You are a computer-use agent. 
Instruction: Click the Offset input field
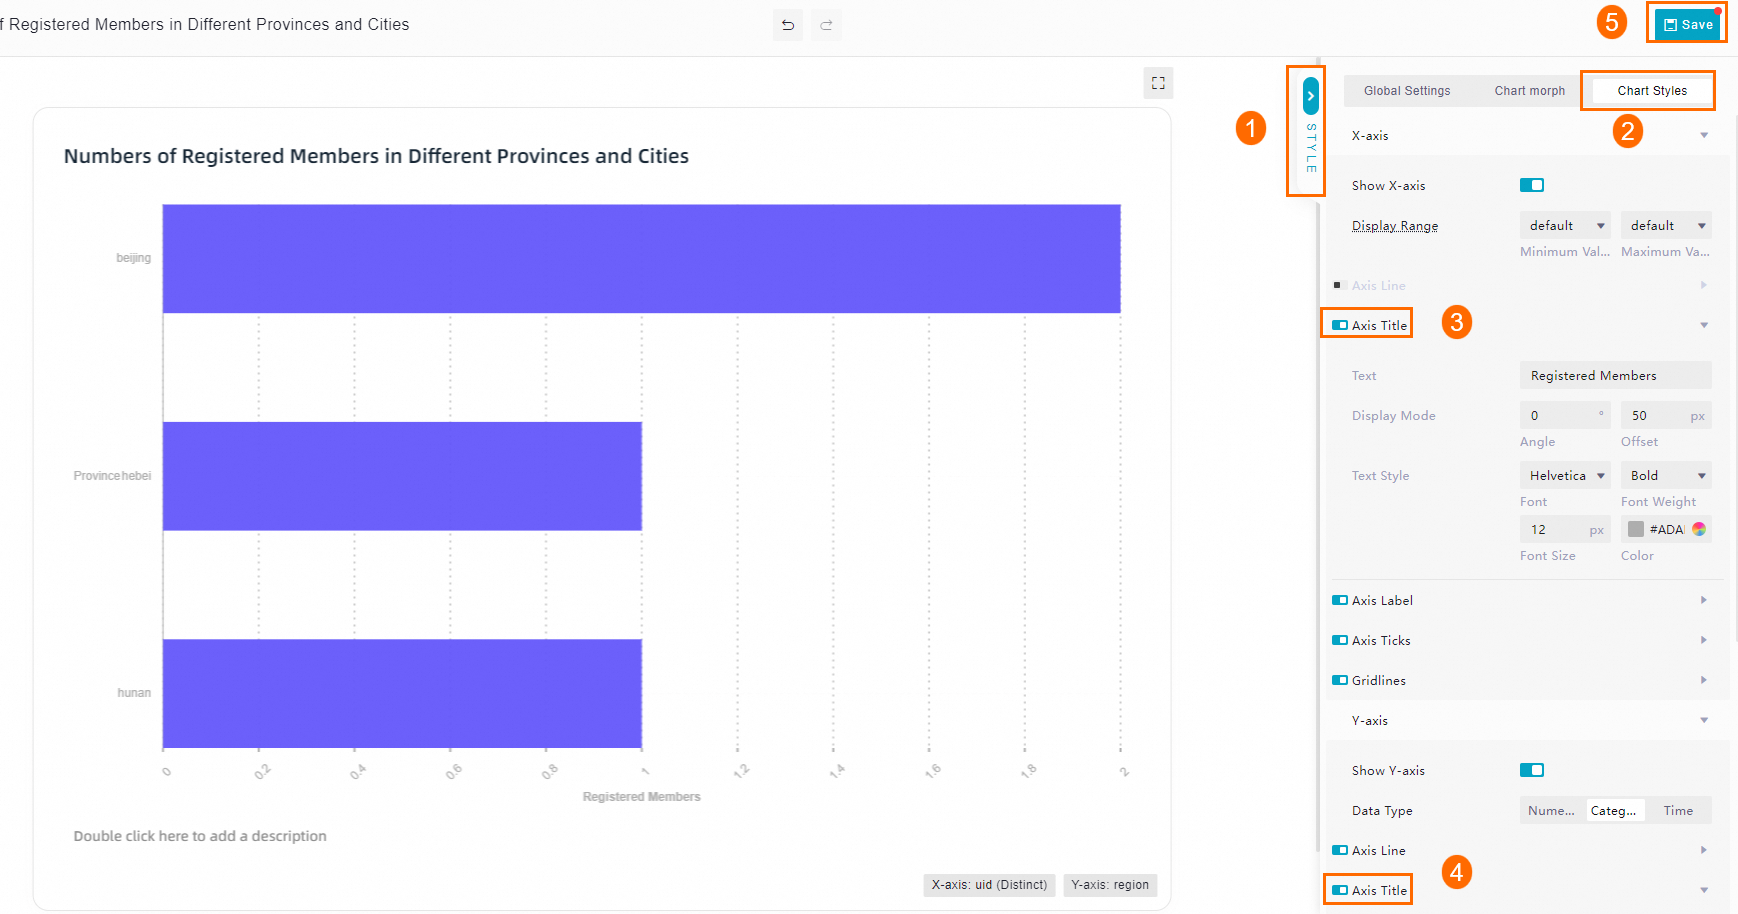[x=1666, y=416]
